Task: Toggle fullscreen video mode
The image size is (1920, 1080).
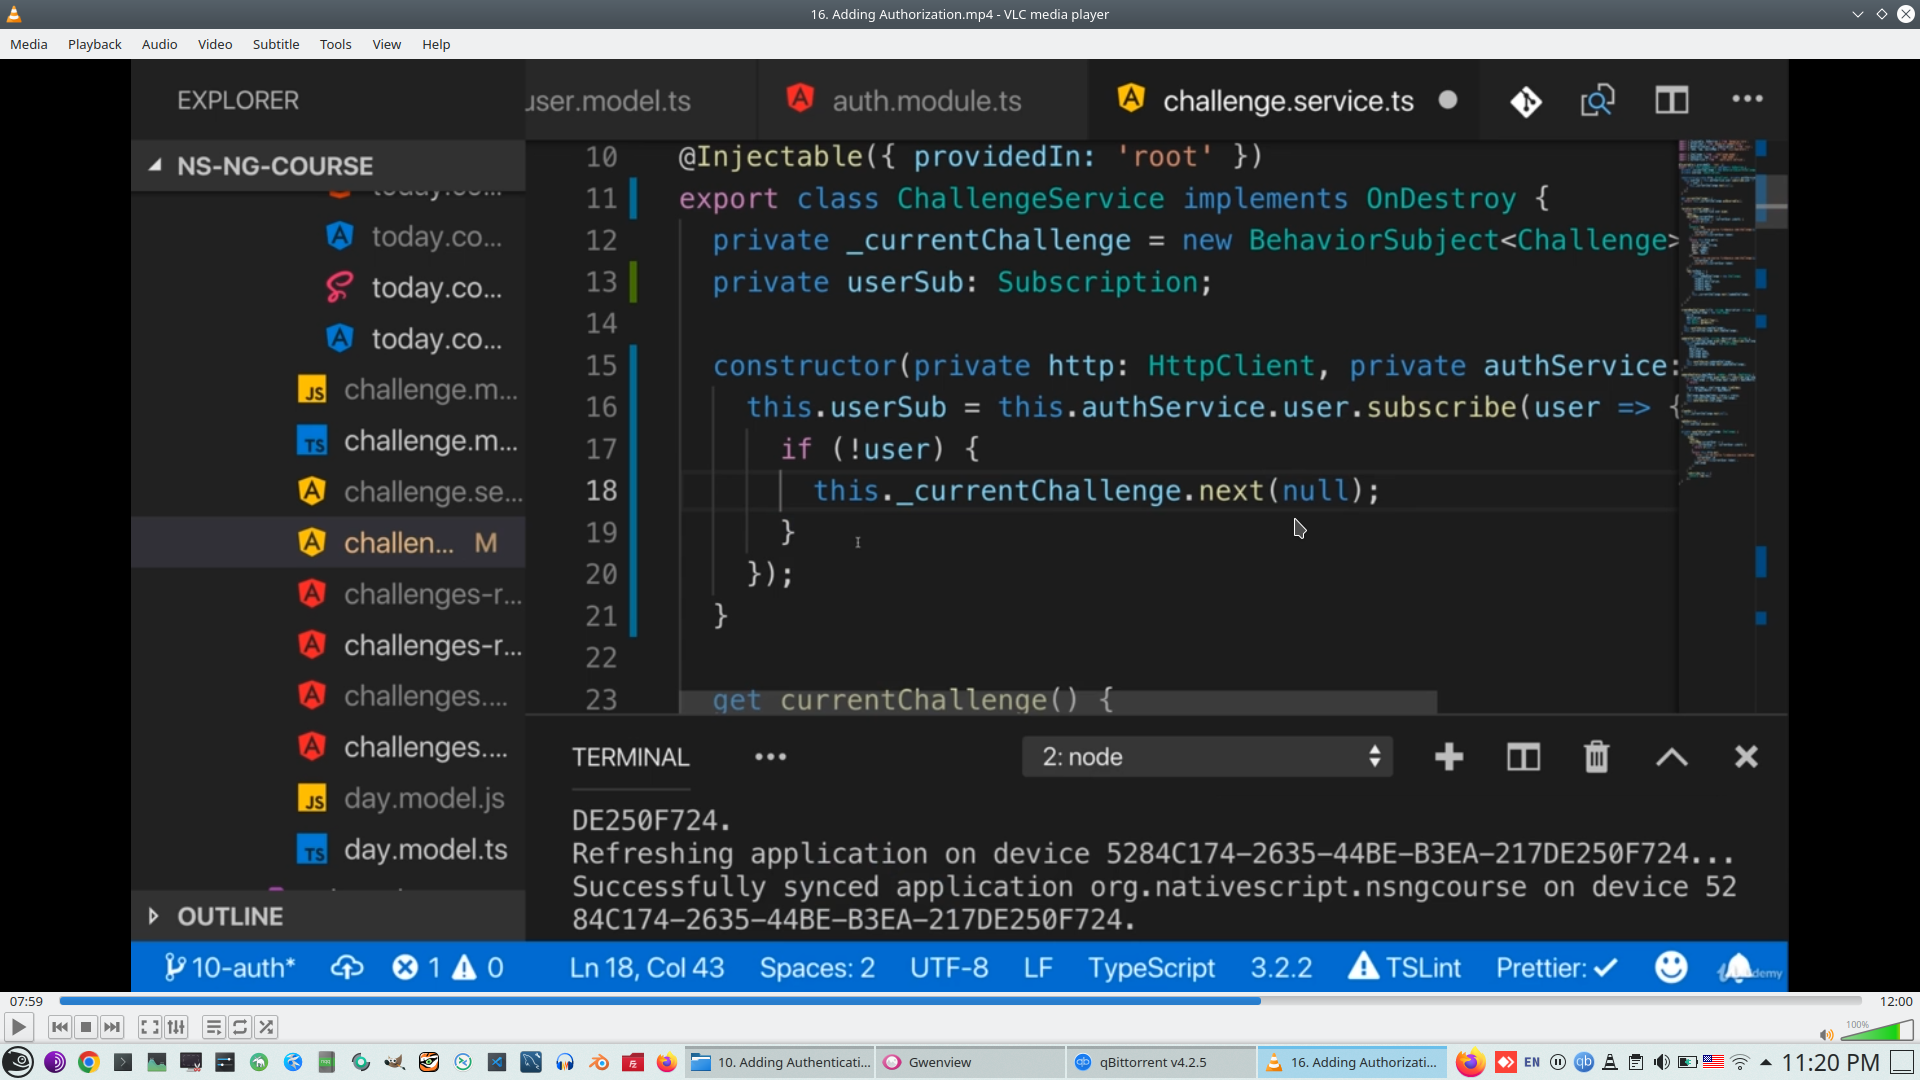Action: click(149, 1027)
